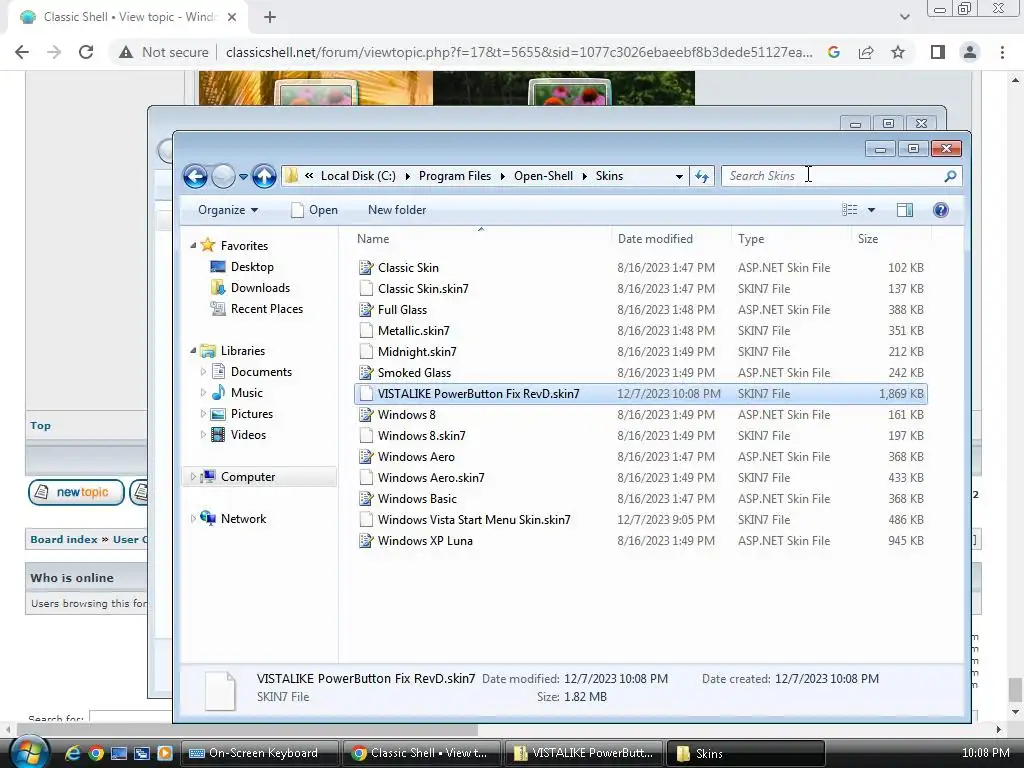Collapse the Favorites group
The image size is (1024, 768).
point(193,246)
